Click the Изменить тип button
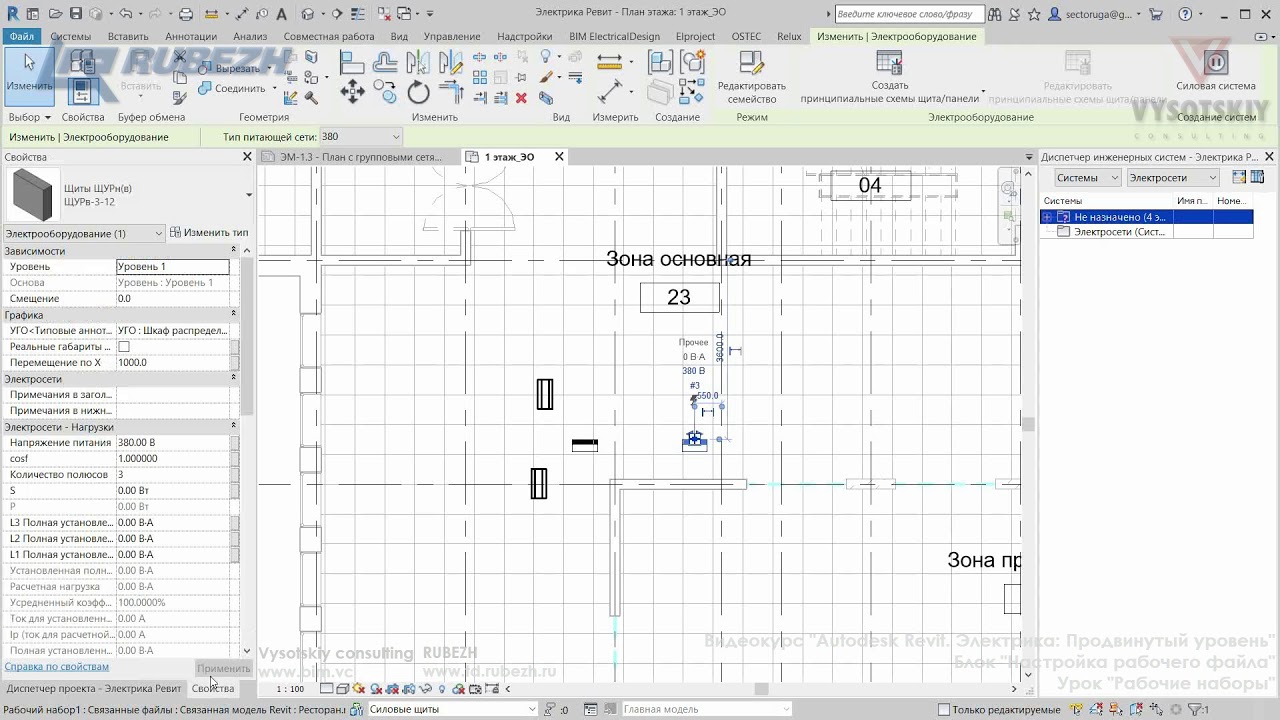 (x=209, y=233)
